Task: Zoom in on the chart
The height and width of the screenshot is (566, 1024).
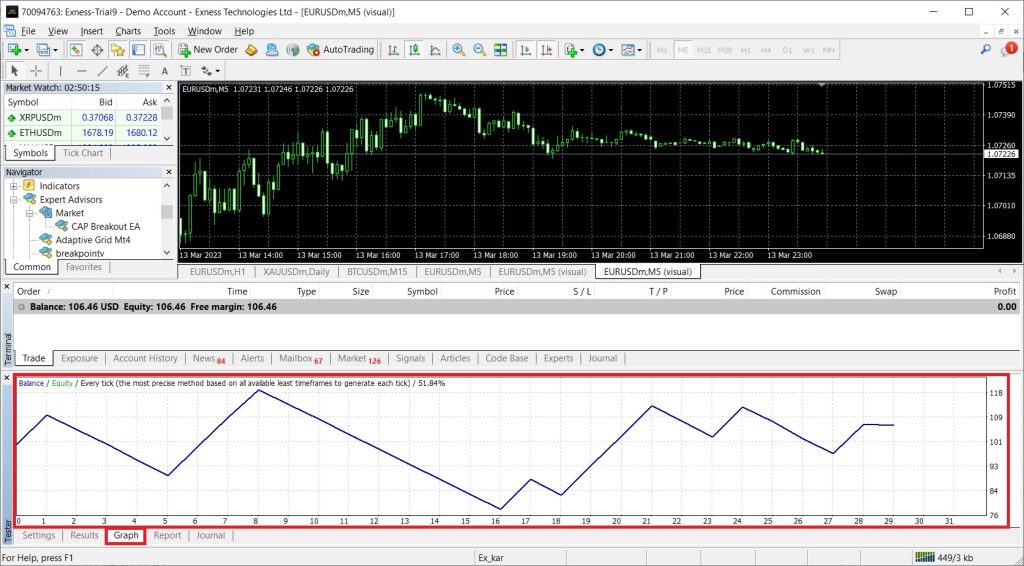Action: (458, 50)
